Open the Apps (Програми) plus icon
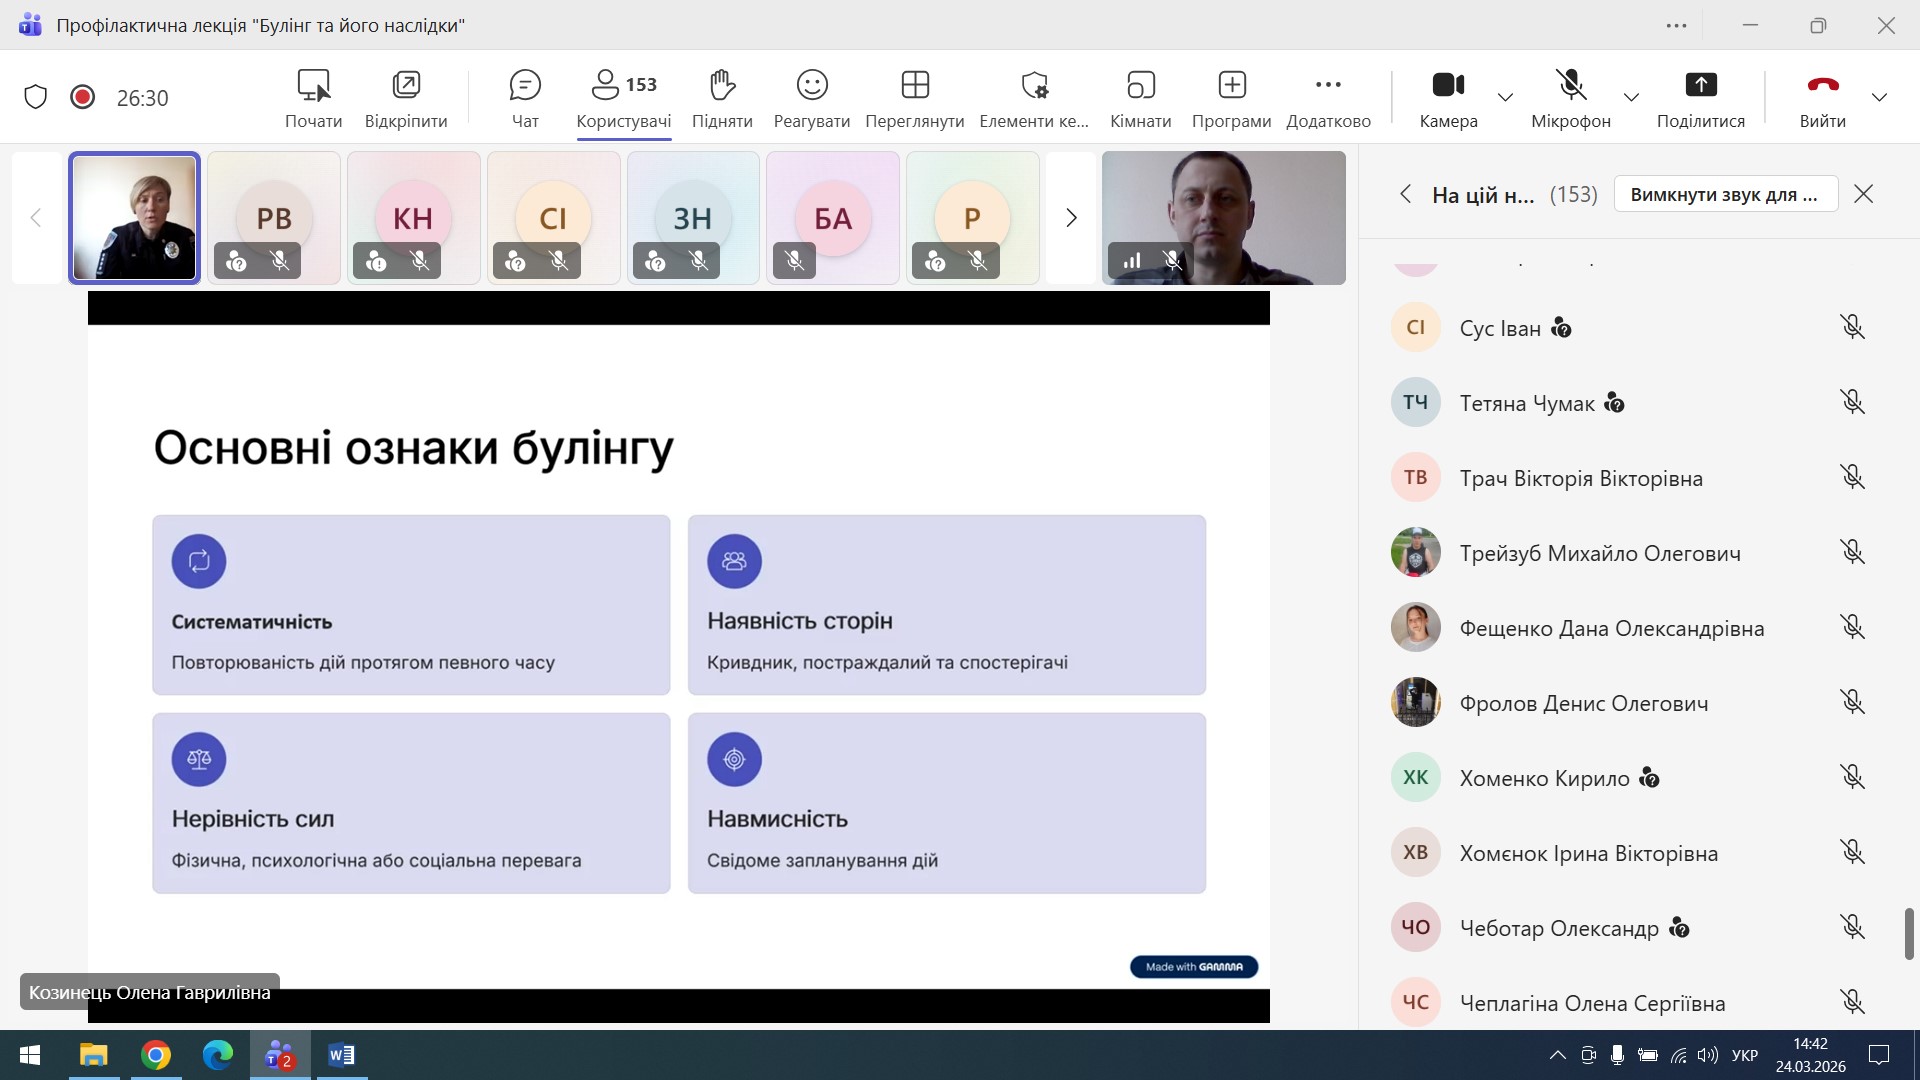This screenshot has width=1920, height=1080. tap(1231, 86)
